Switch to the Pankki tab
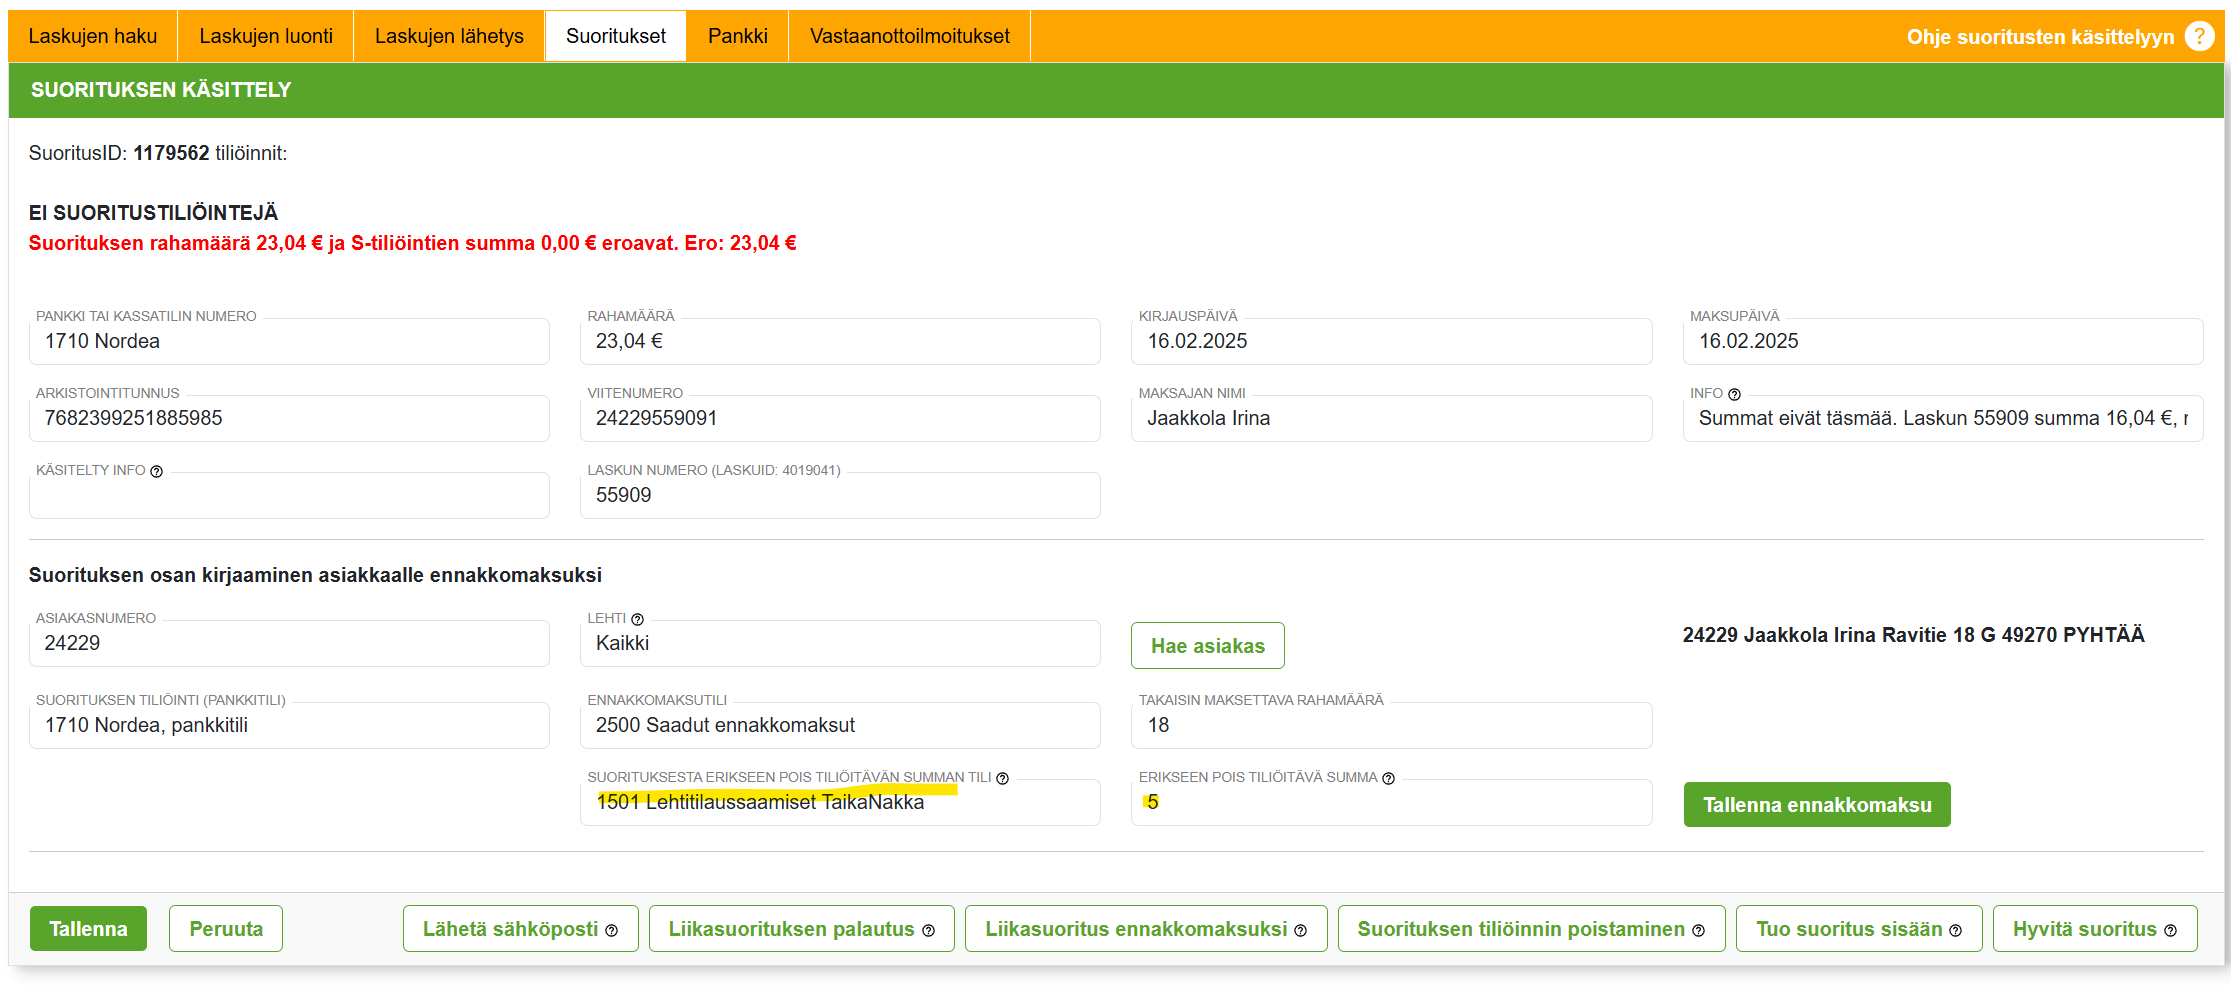The width and height of the screenshot is (2231, 986). (x=737, y=36)
